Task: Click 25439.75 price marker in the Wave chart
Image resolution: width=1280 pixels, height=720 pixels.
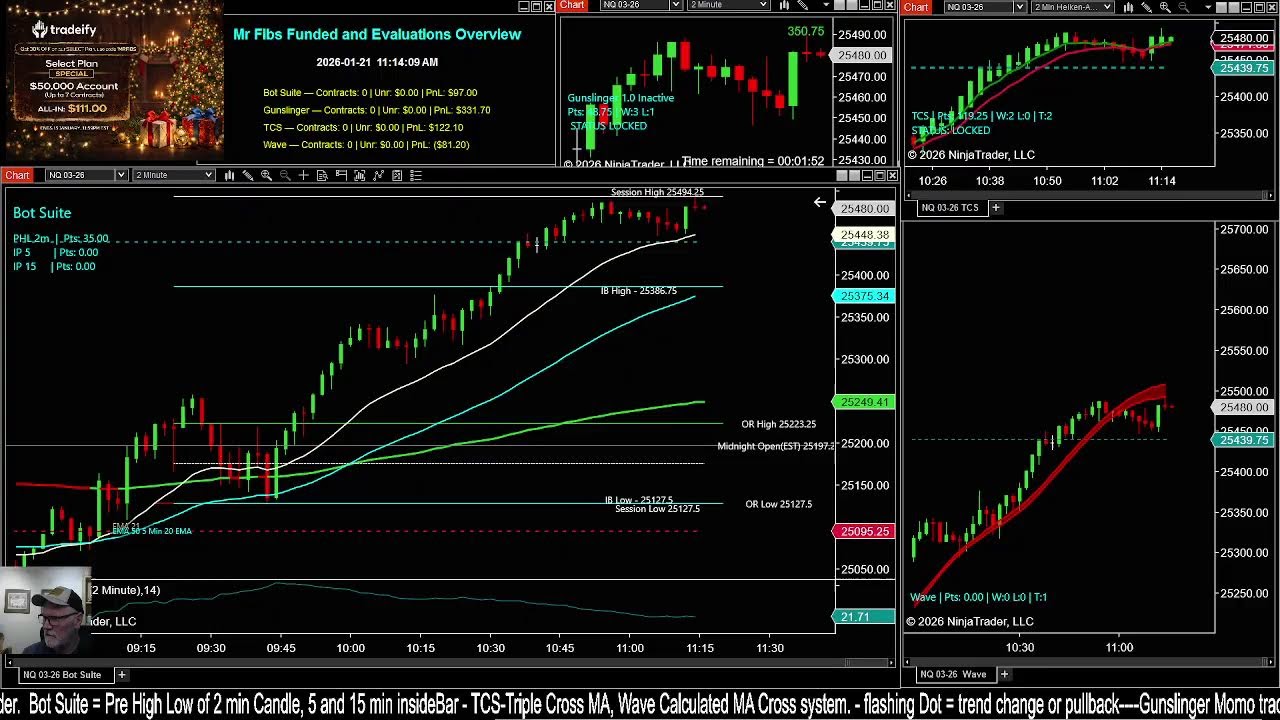Action: (1243, 440)
